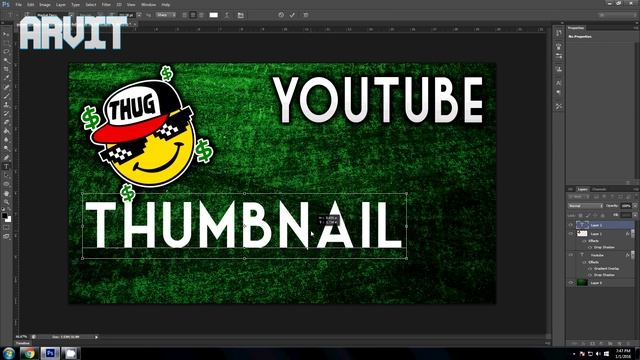Toggle Gradient Overlay effect visibility
The image size is (640, 360).
click(590, 269)
